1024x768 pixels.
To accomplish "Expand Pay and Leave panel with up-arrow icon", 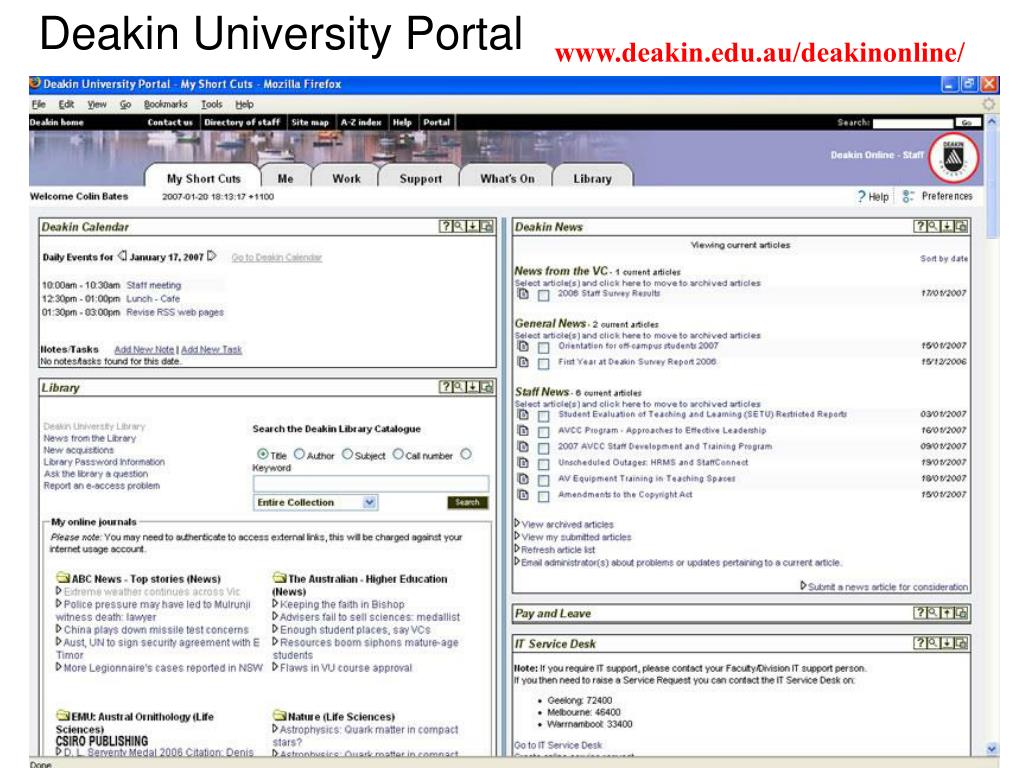I will (947, 613).
